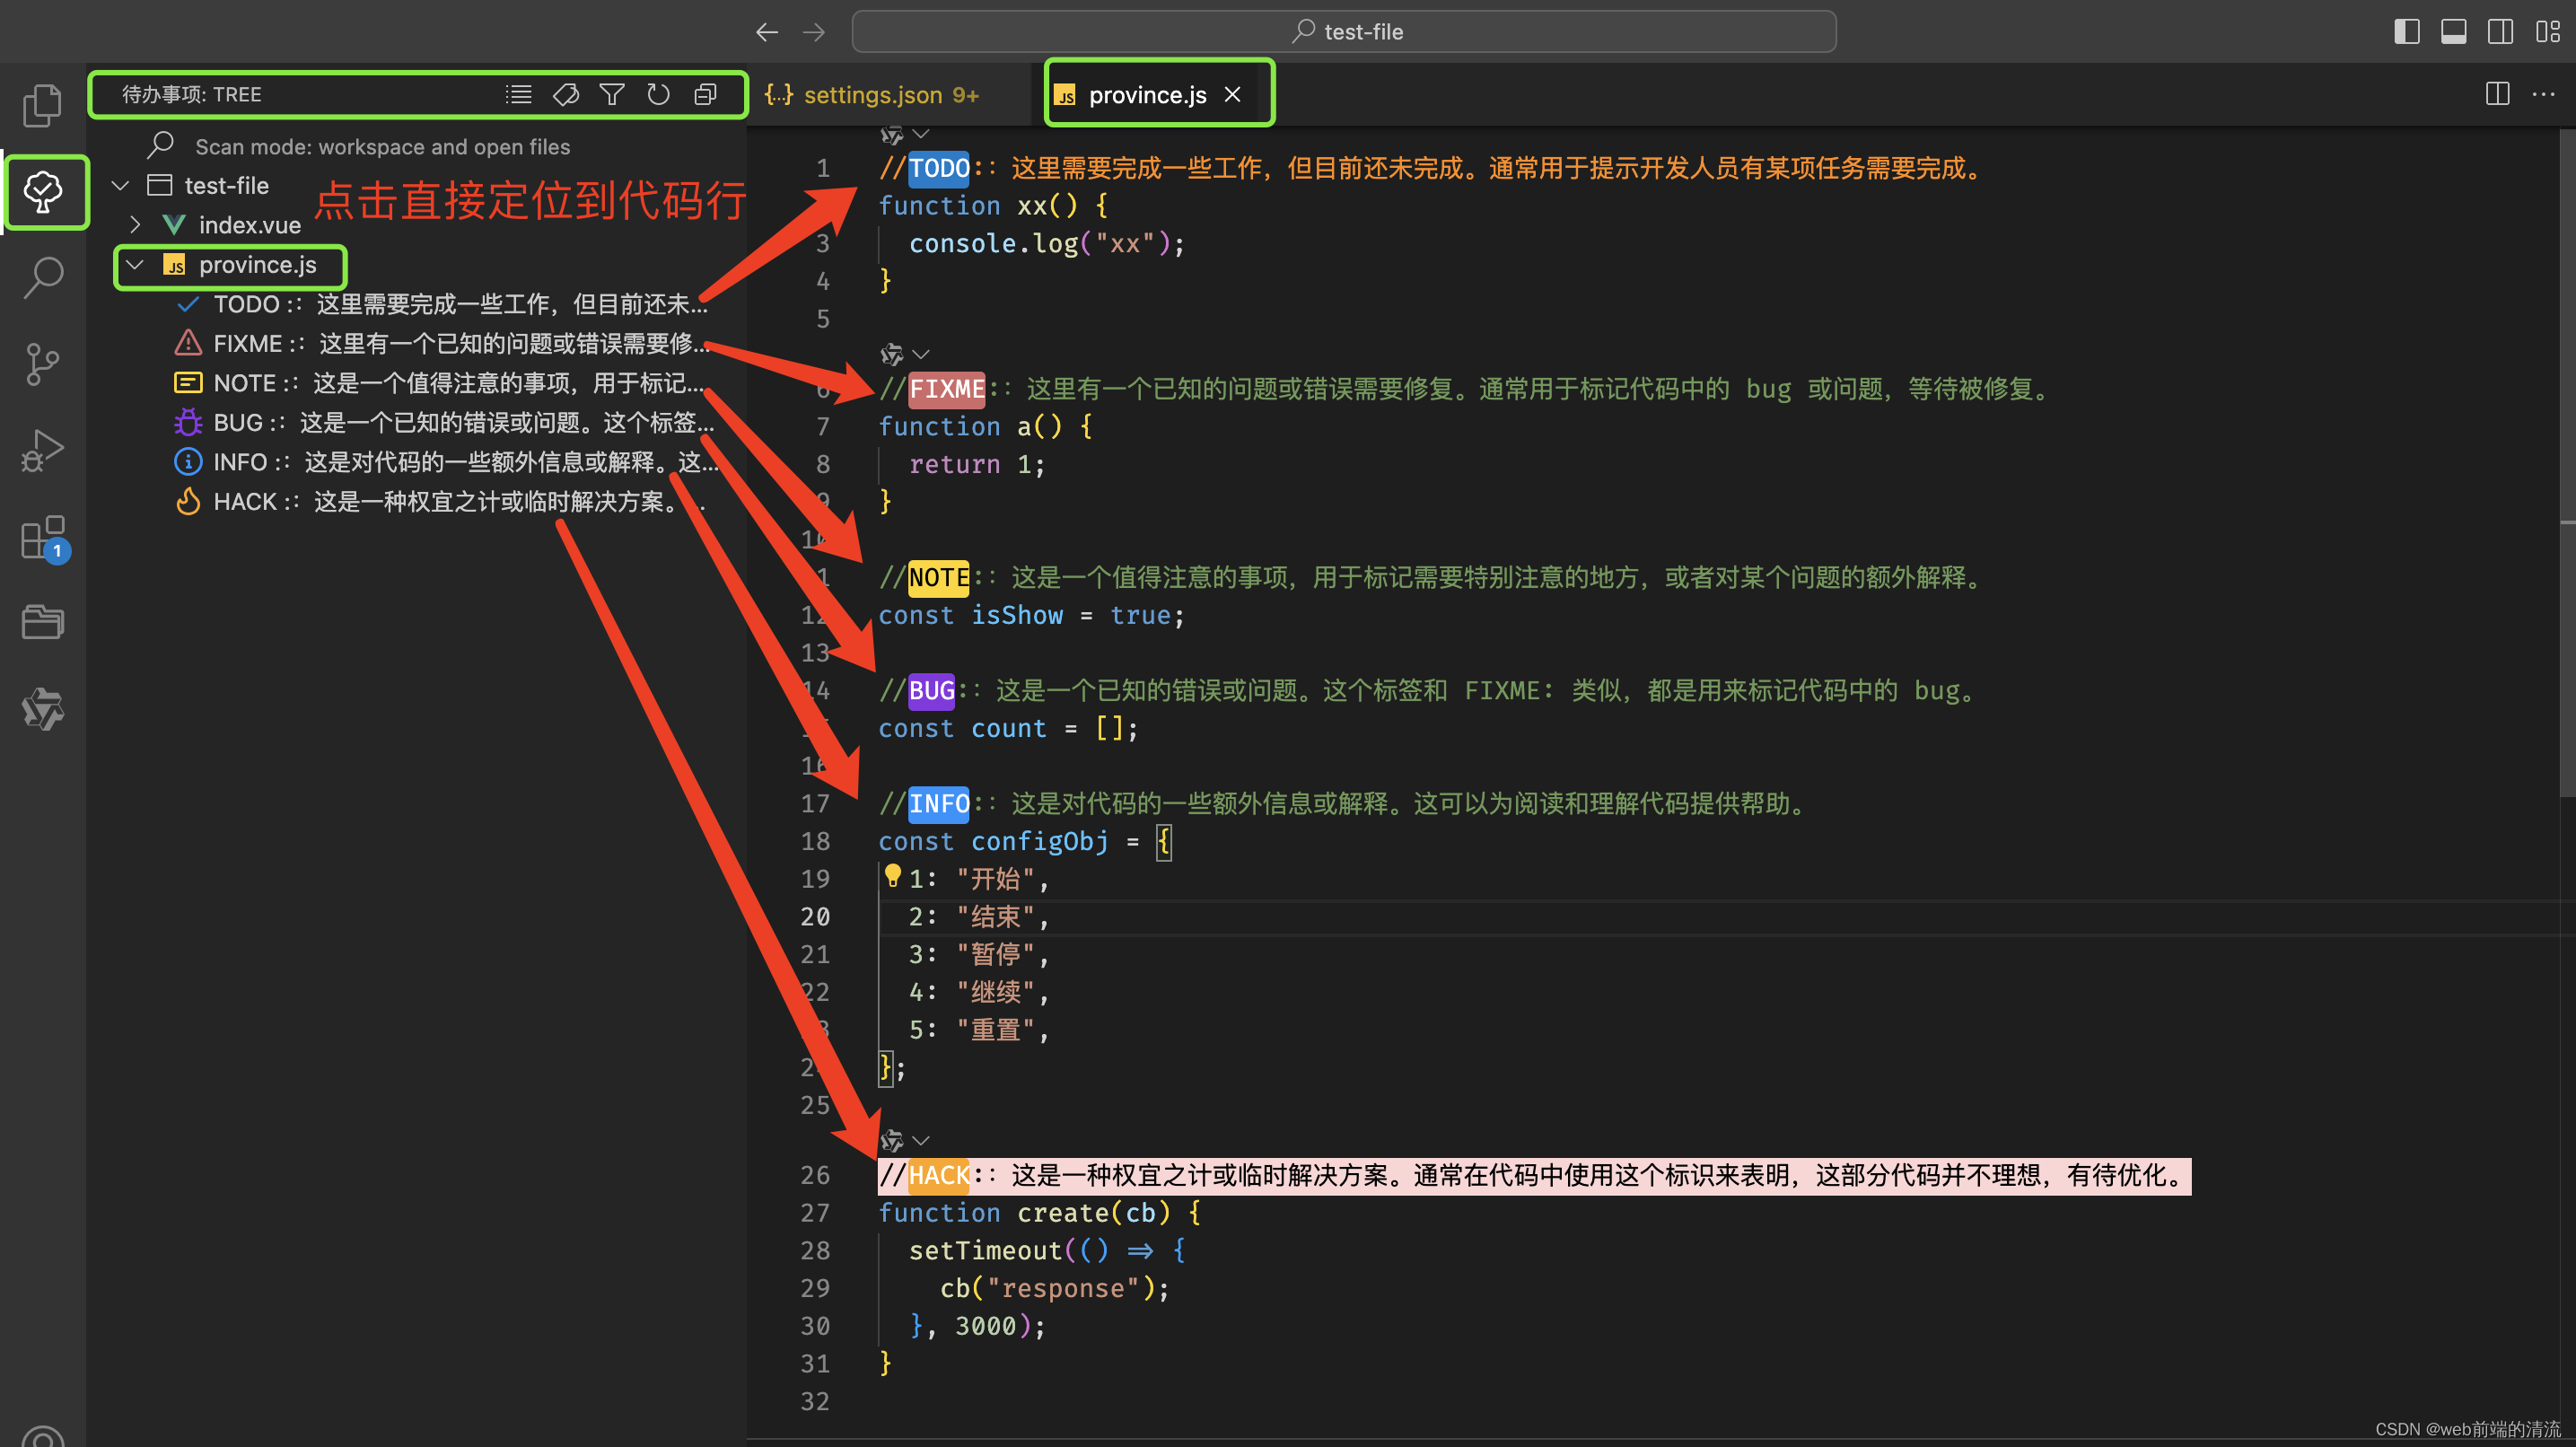Open the editor more actions menu
2576x1447 pixels.
coord(2546,94)
